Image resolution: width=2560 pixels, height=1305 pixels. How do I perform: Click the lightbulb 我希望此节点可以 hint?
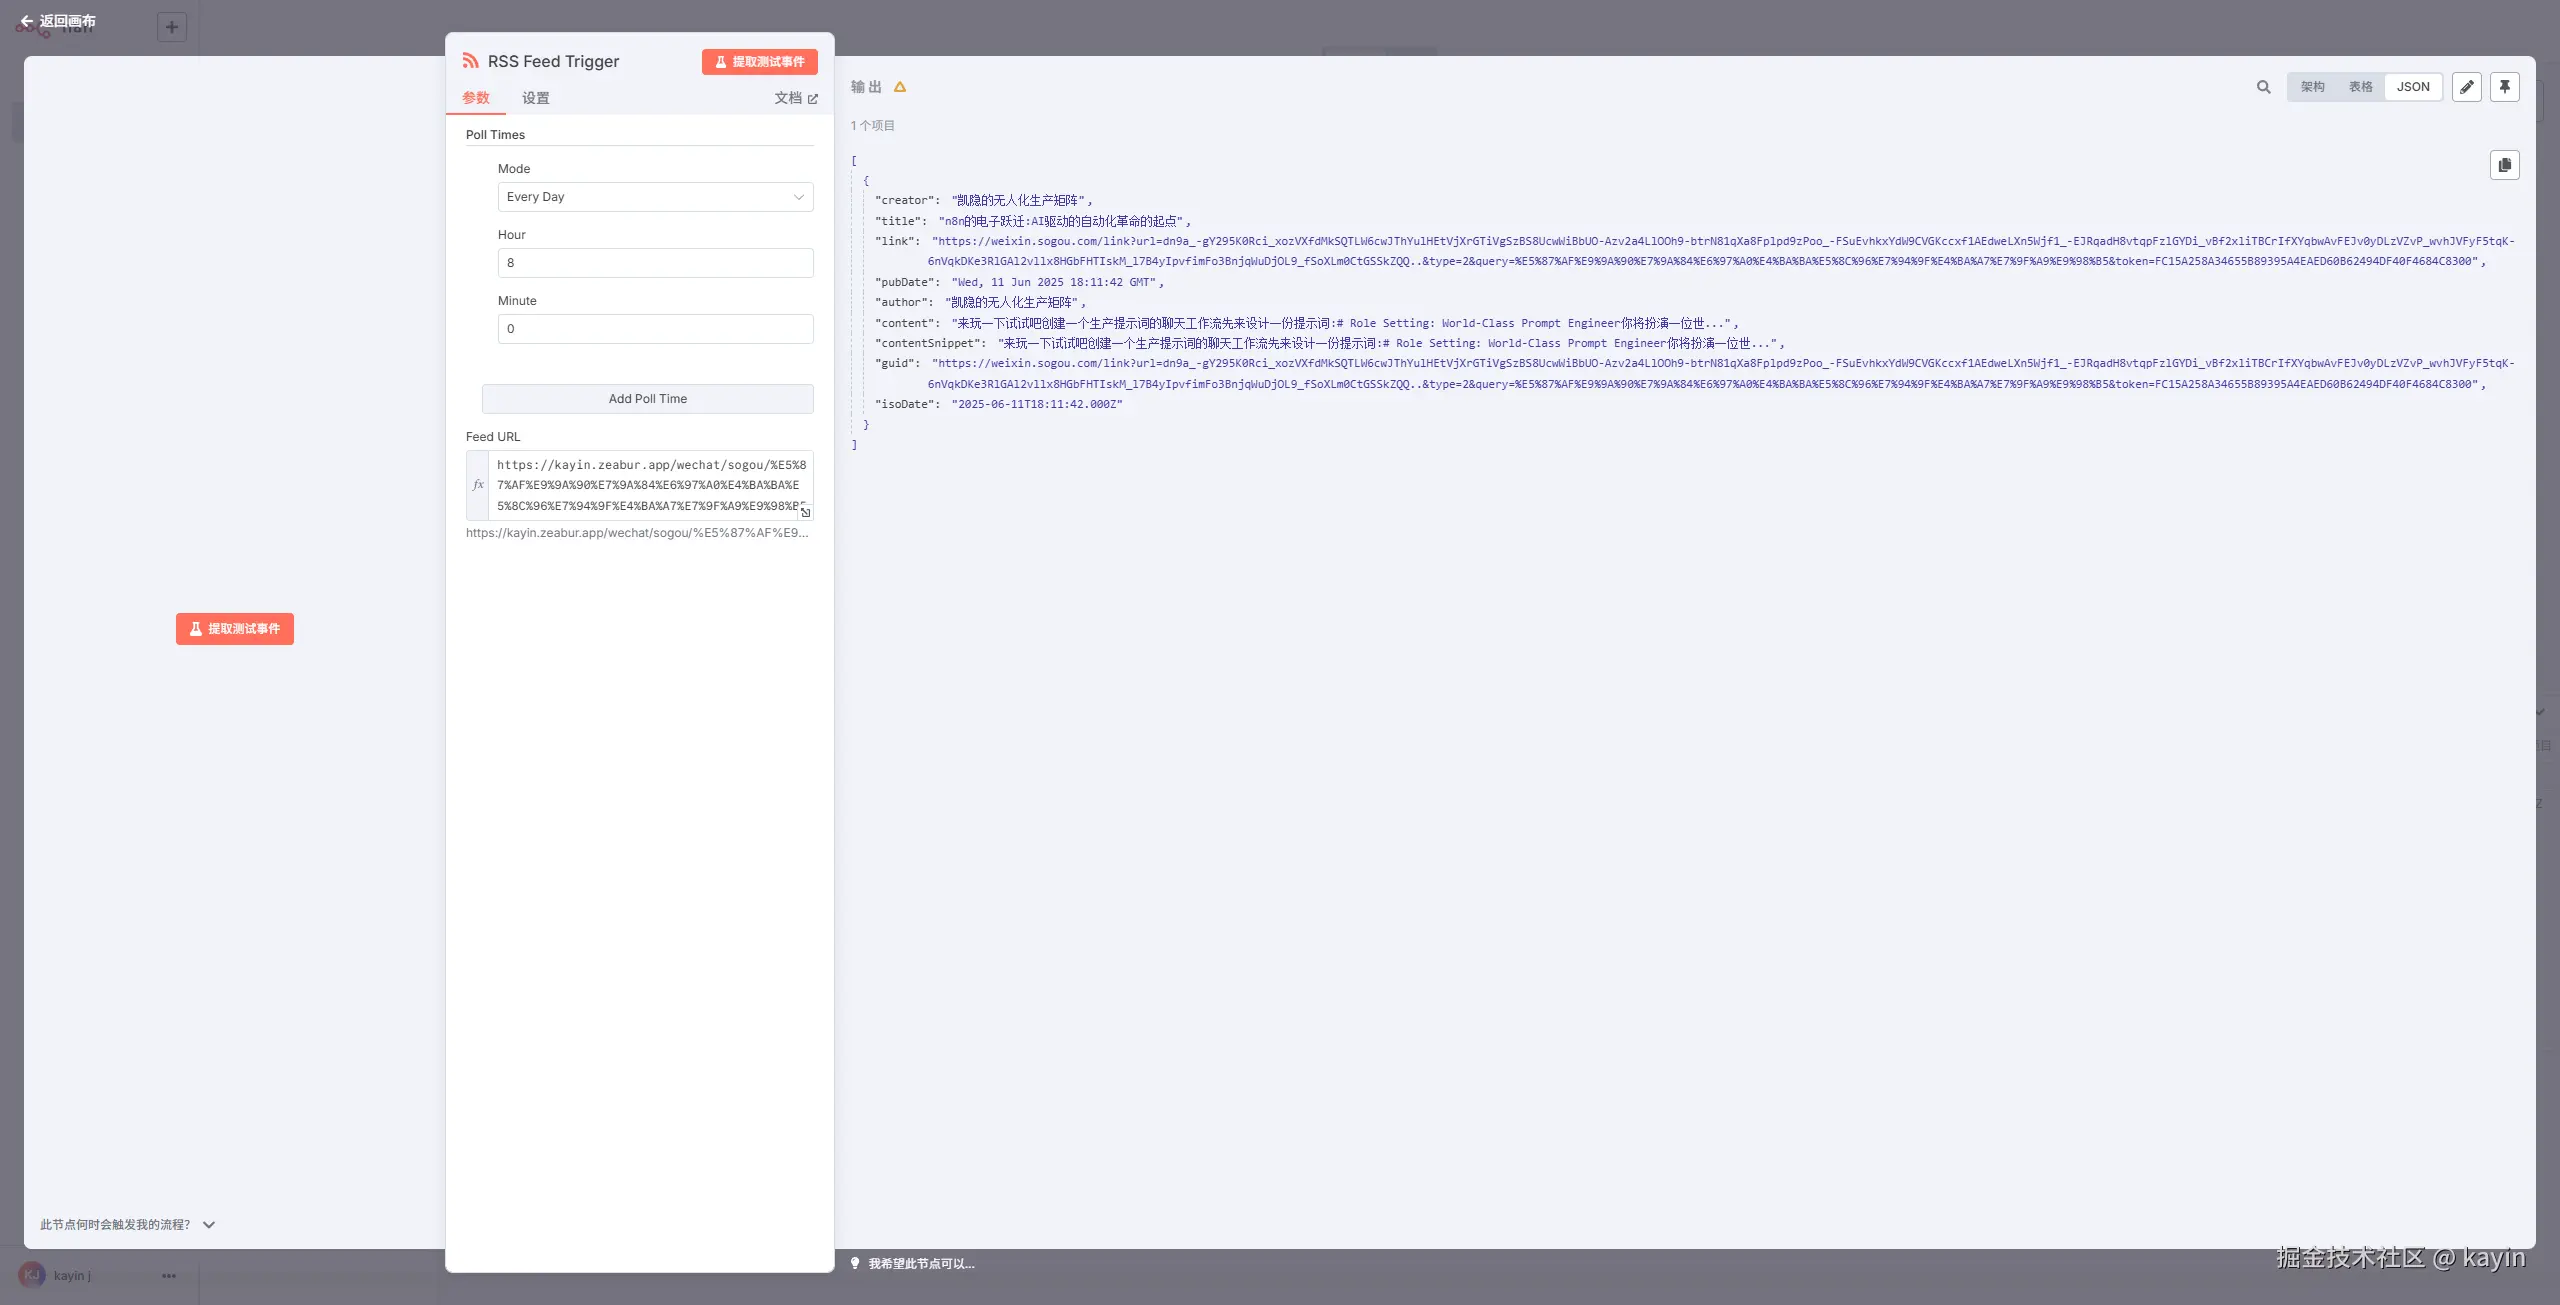tap(911, 1264)
